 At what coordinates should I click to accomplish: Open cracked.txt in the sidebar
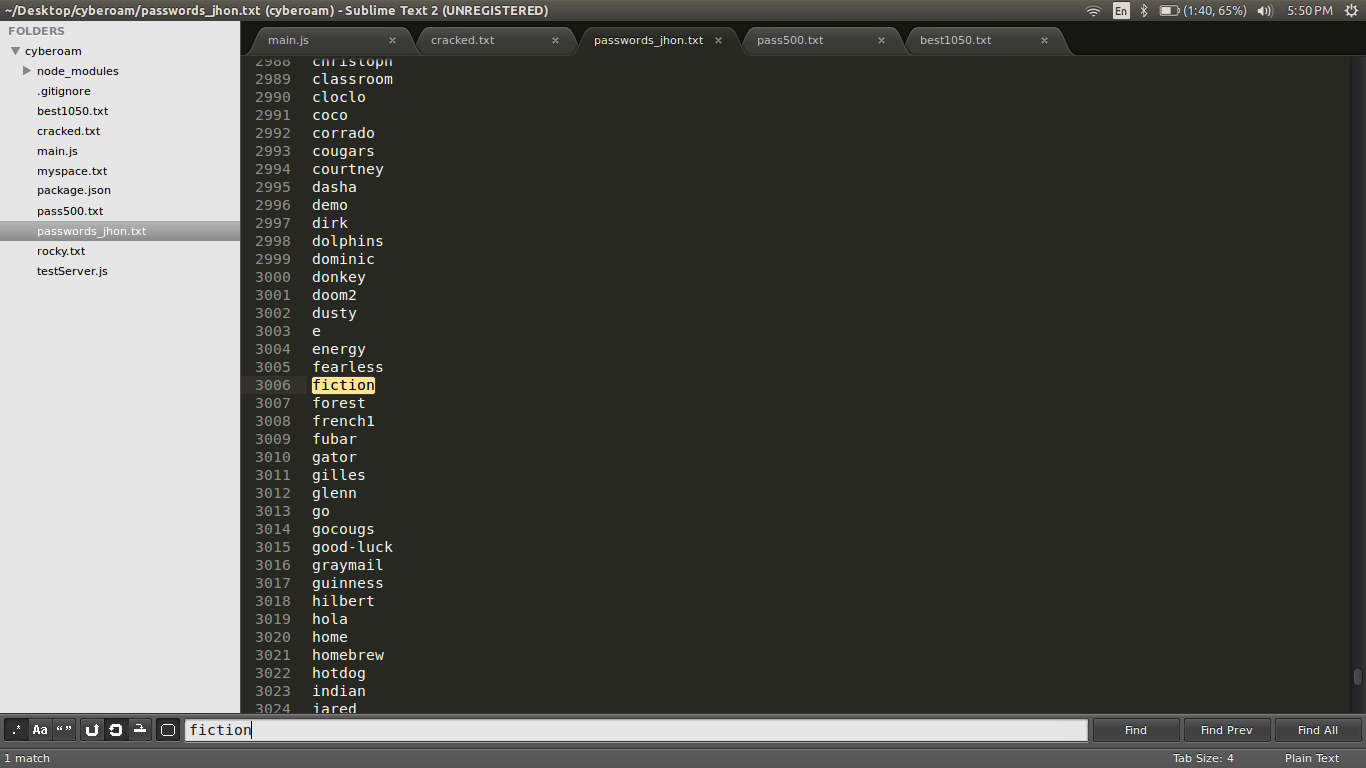pos(68,131)
